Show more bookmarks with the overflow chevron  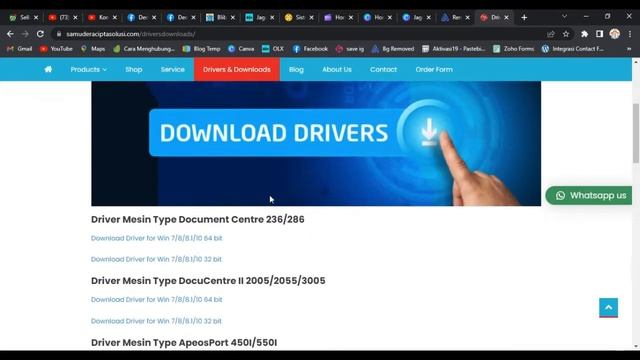tap(629, 49)
